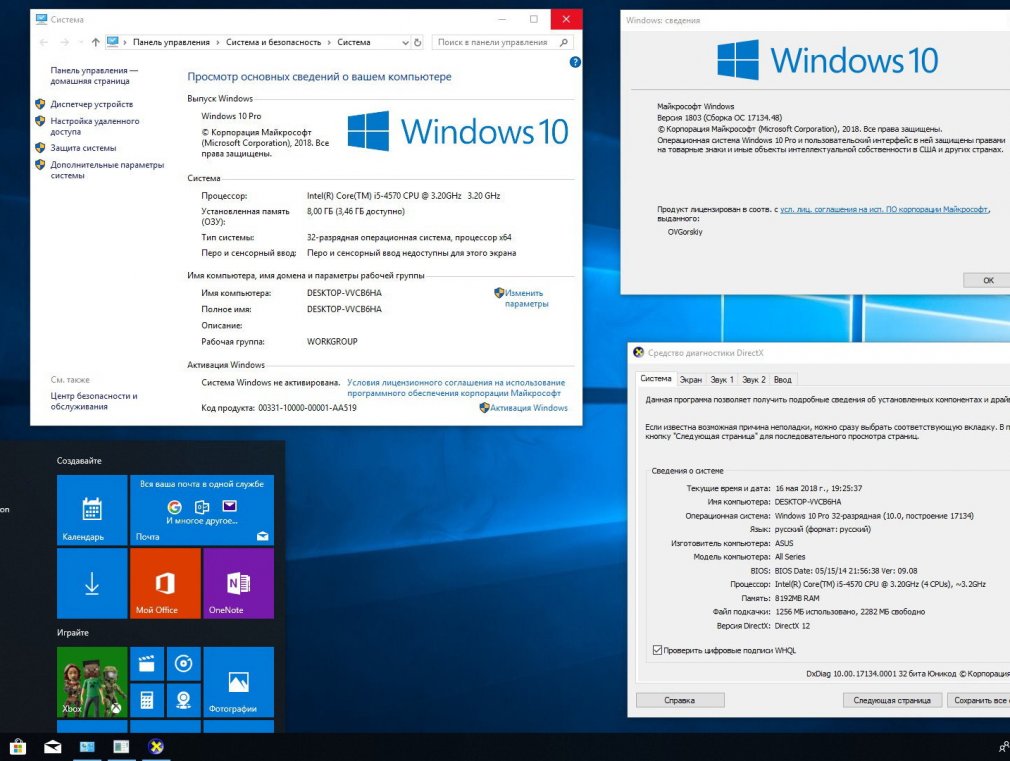Select computer name DESKTOP-VVCB6HA value
The width and height of the screenshot is (1010, 761).
[x=344, y=293]
